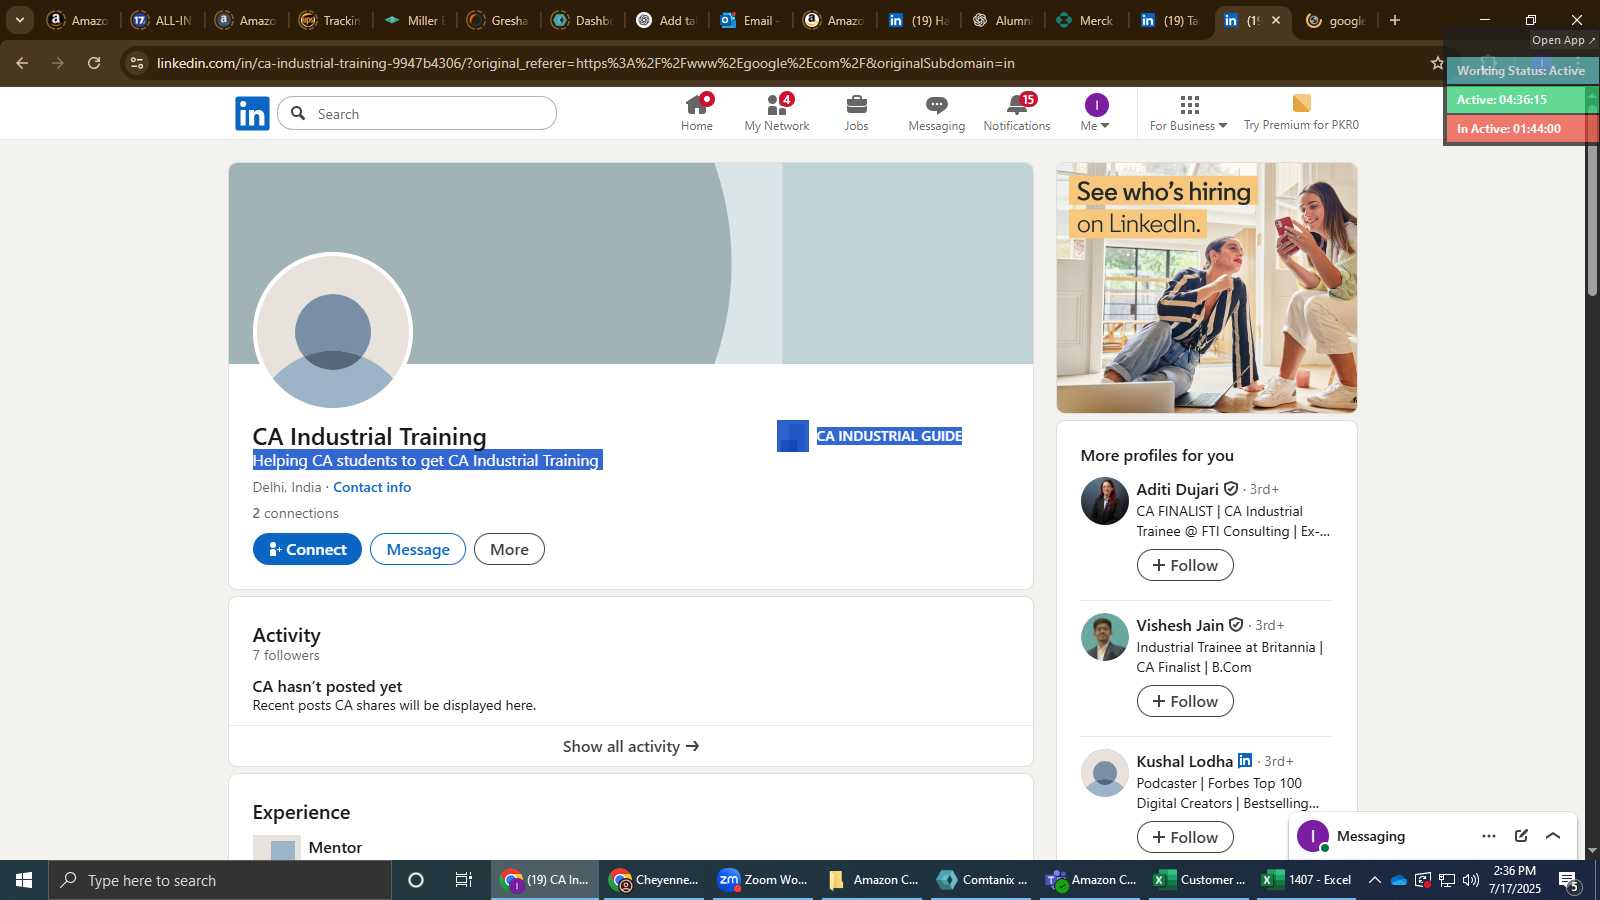Open Cortana circle icon
The width and height of the screenshot is (1600, 900).
pyautogui.click(x=416, y=880)
